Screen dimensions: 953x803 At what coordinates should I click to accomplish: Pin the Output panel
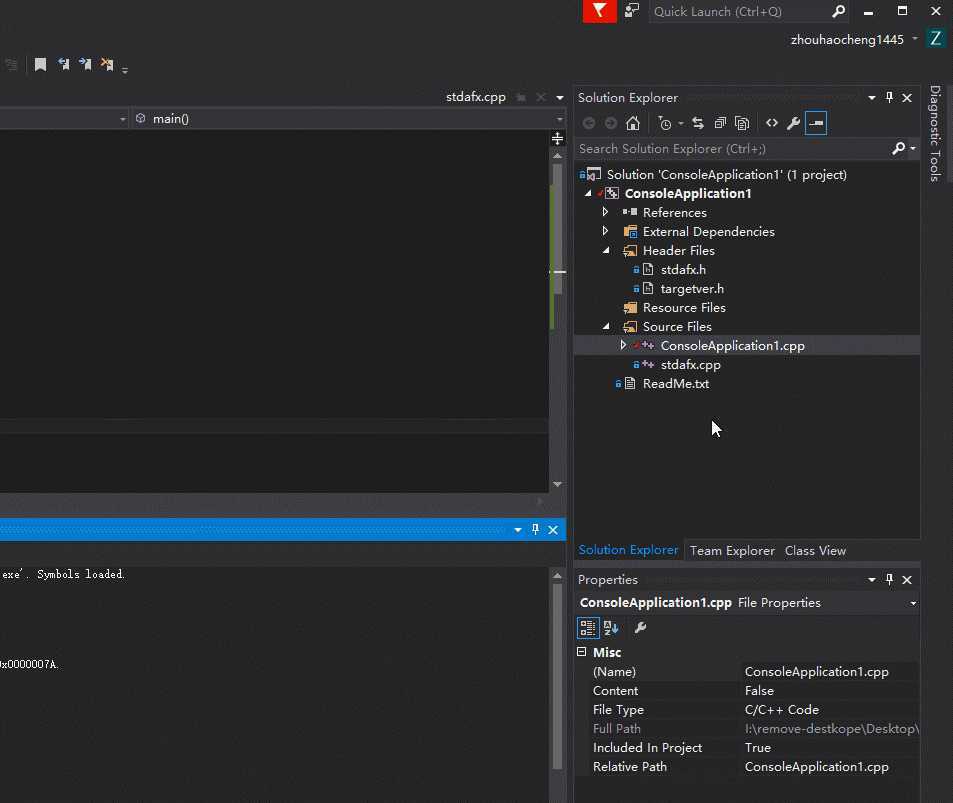point(535,529)
